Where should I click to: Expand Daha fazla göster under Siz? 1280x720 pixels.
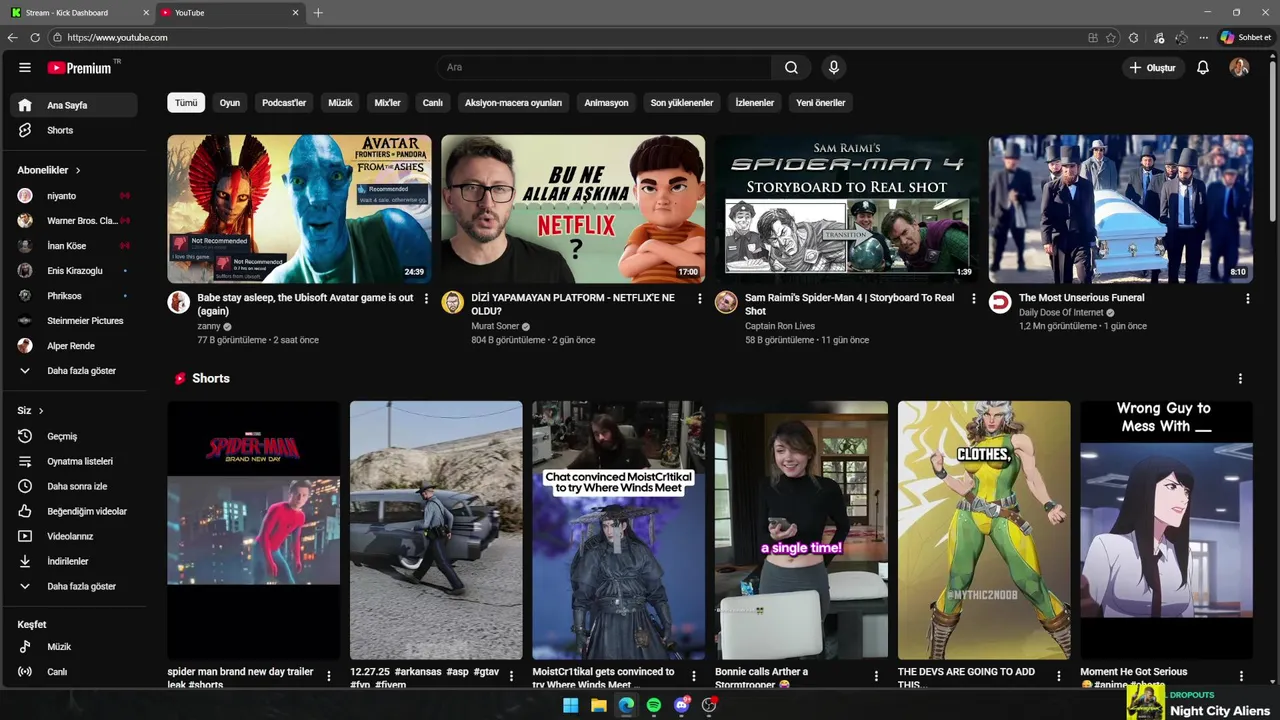[74, 586]
